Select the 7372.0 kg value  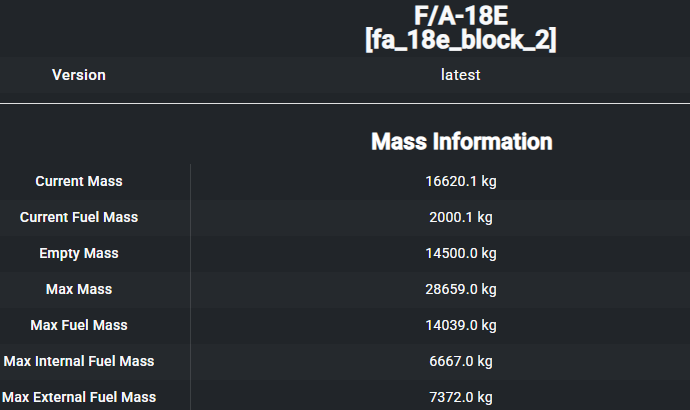coord(461,397)
